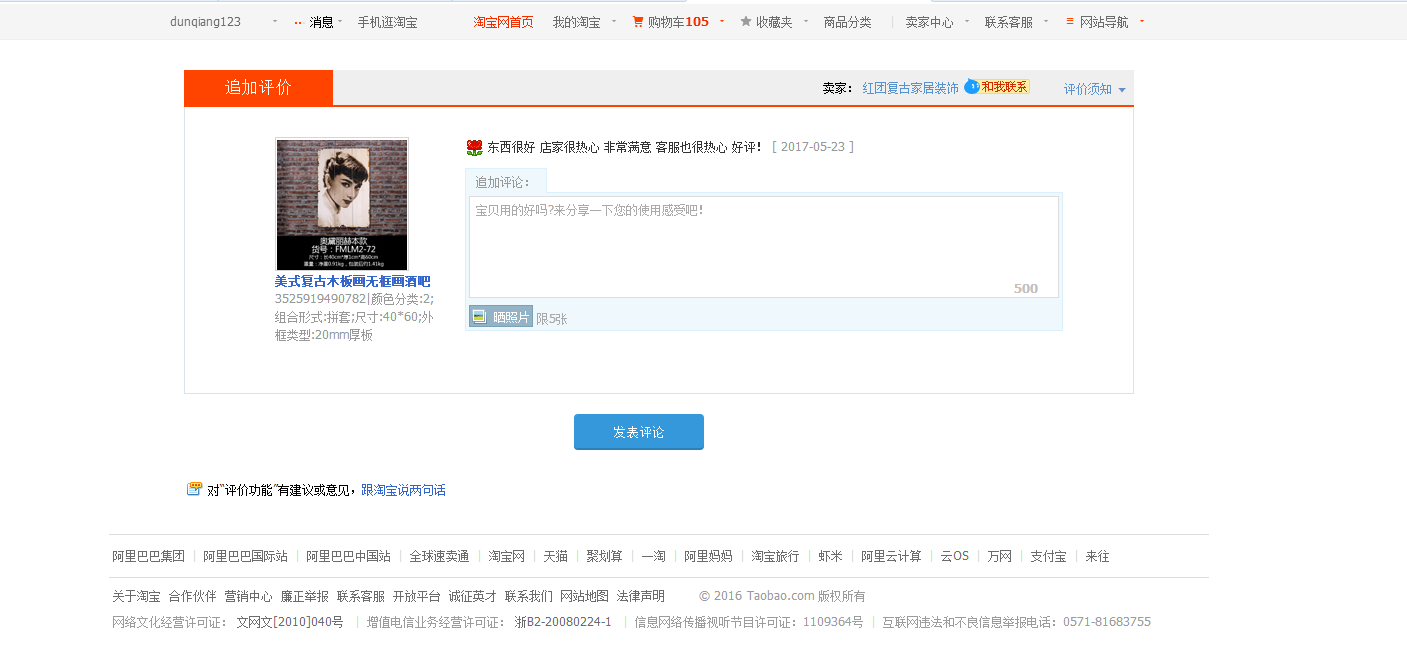Click into the 追加评论 review text box
Image resolution: width=1407 pixels, height=648 pixels.
(x=763, y=246)
